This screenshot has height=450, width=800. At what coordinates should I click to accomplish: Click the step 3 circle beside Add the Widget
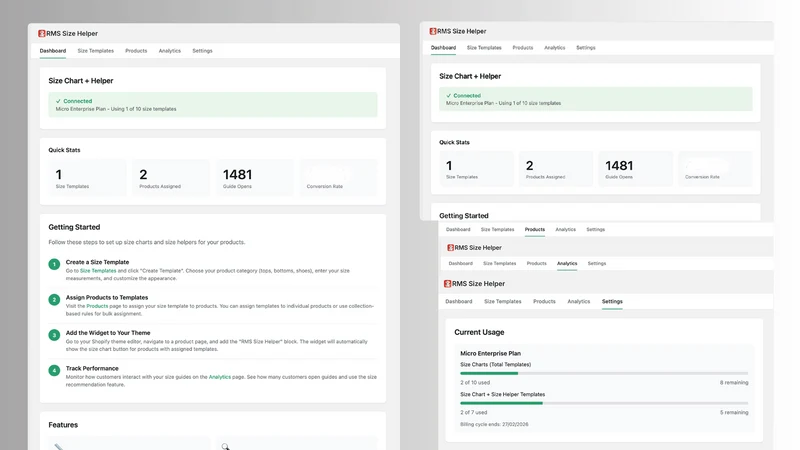pyautogui.click(x=54, y=335)
